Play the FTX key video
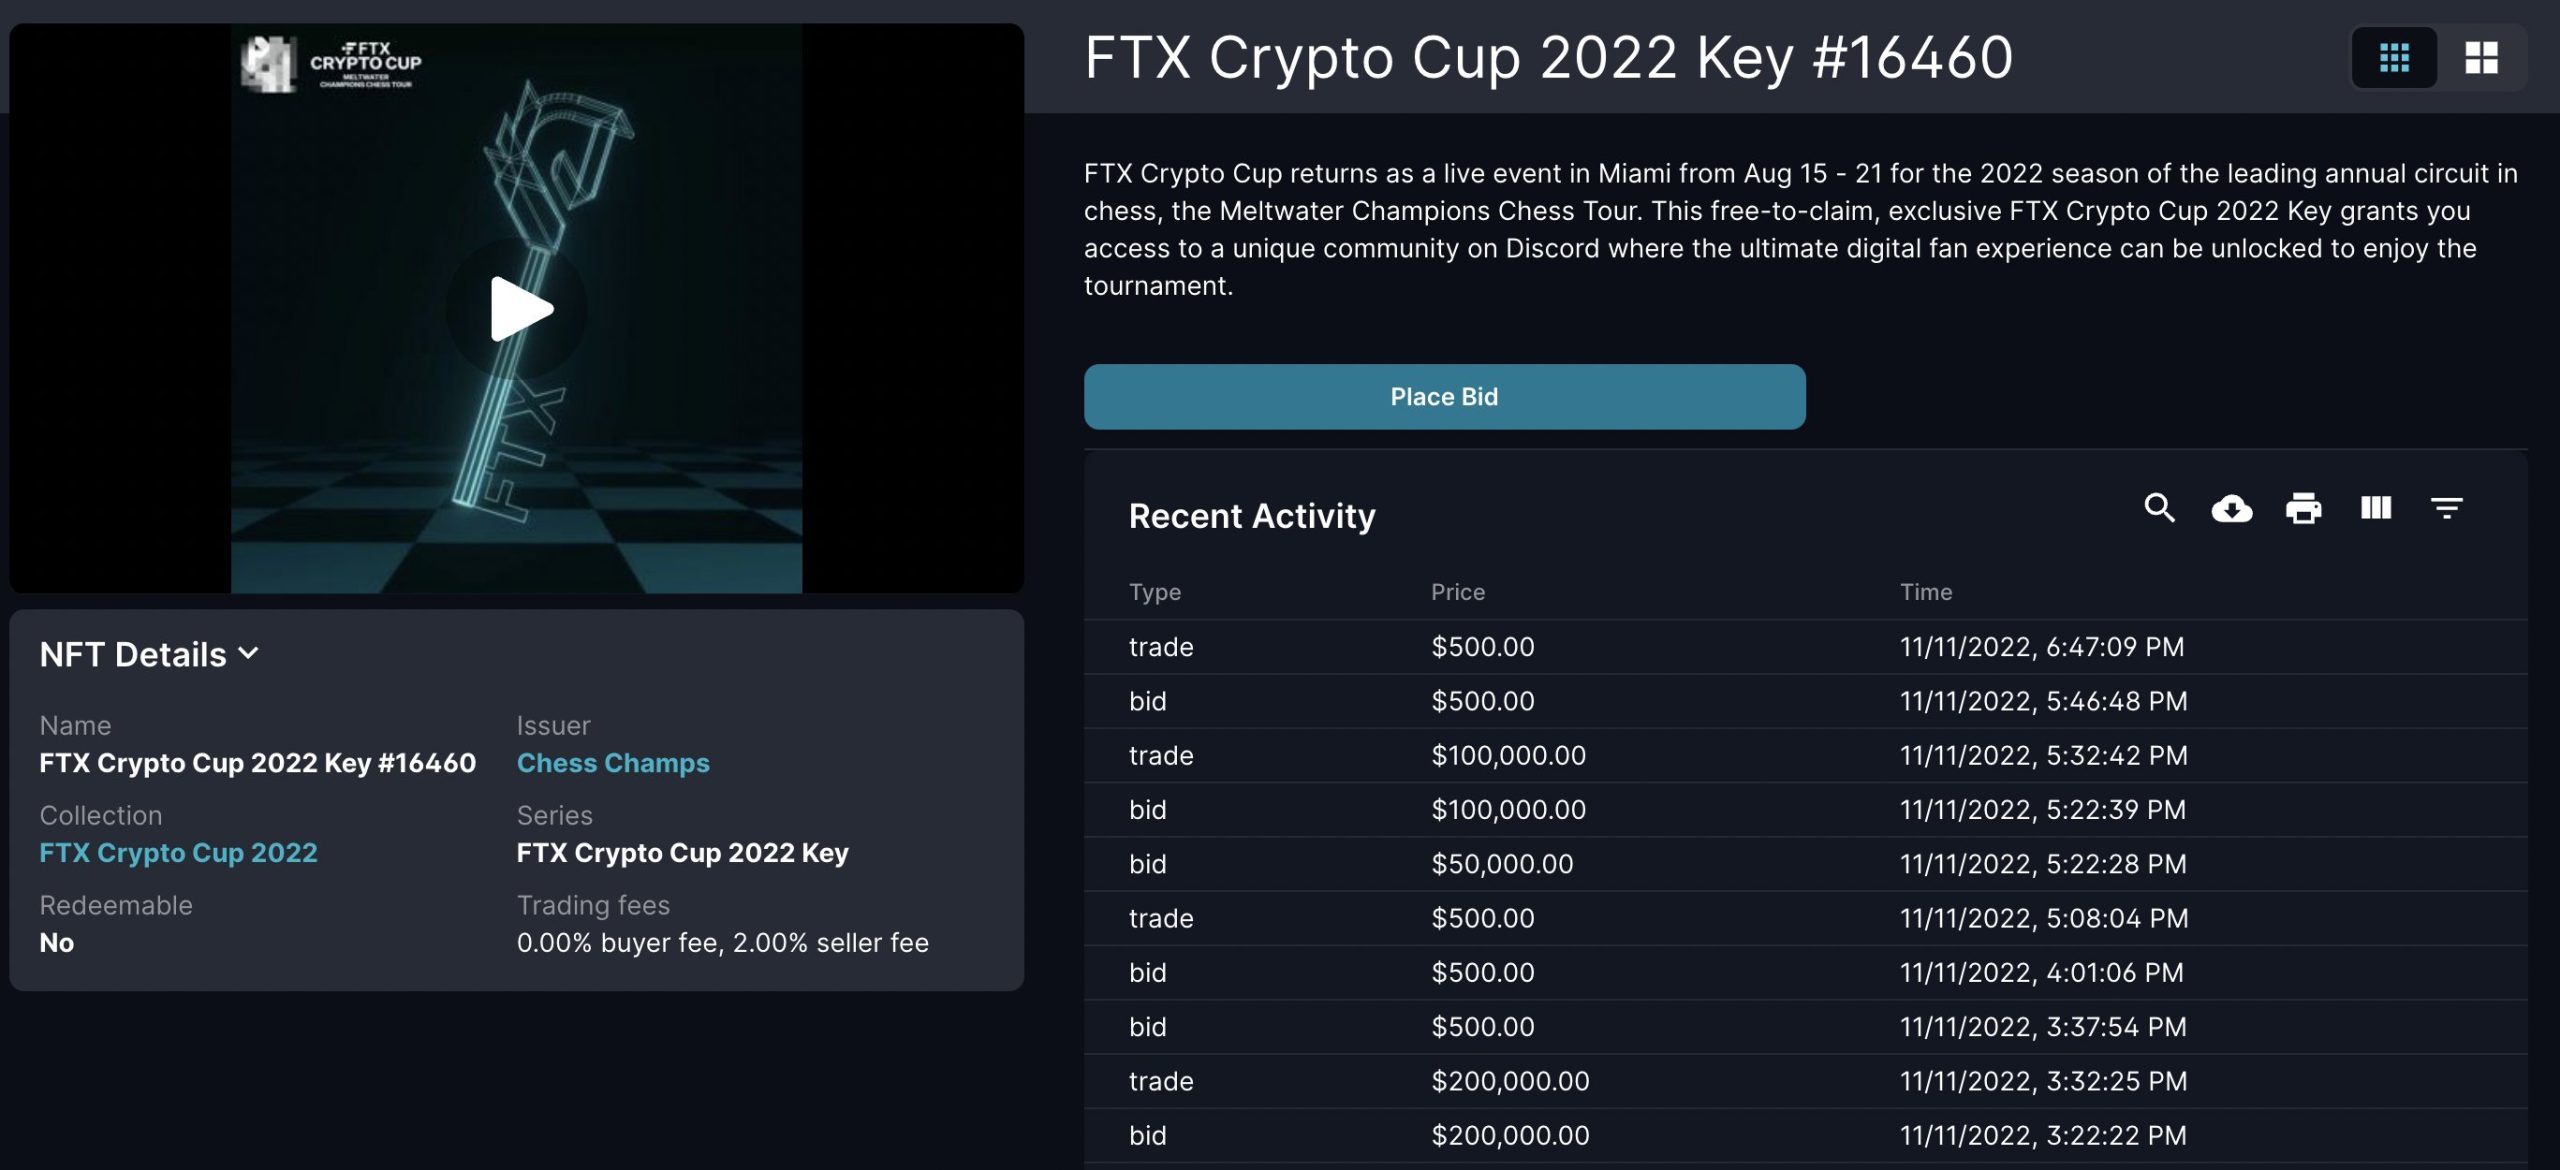This screenshot has width=2560, height=1170. pos(519,309)
